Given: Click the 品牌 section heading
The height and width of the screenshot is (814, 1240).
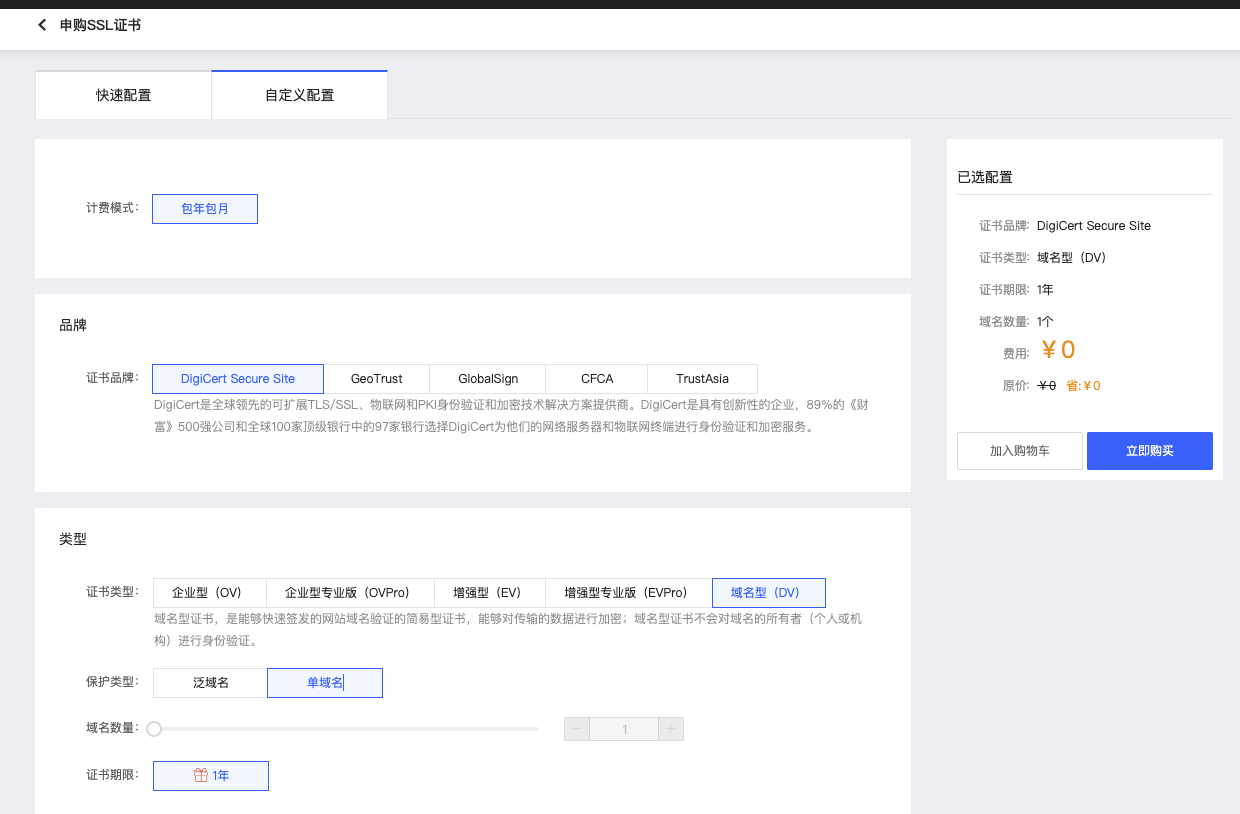Looking at the screenshot, I should (73, 325).
